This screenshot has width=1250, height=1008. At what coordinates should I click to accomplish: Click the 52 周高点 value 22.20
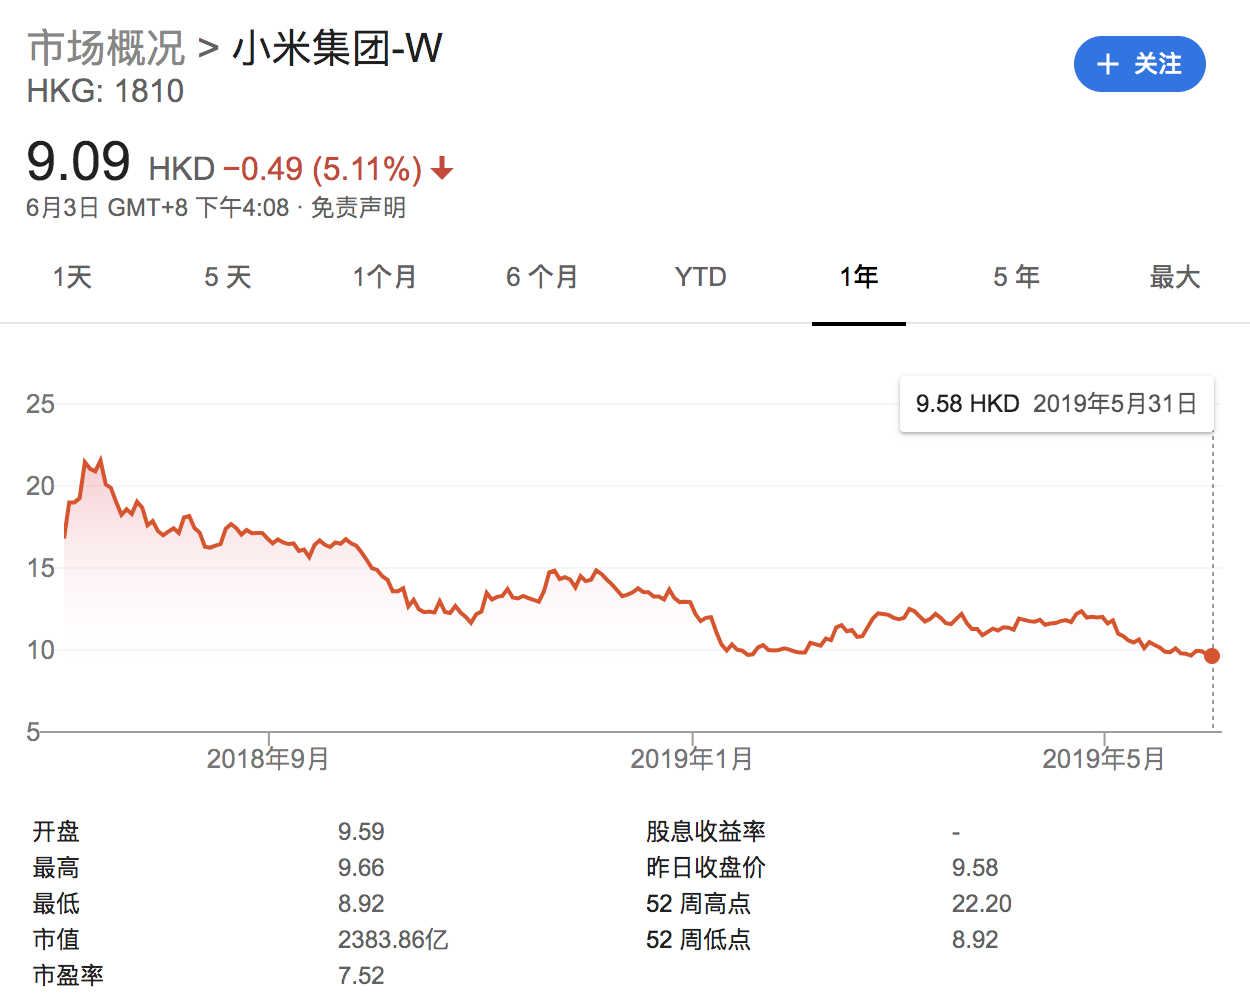click(982, 904)
